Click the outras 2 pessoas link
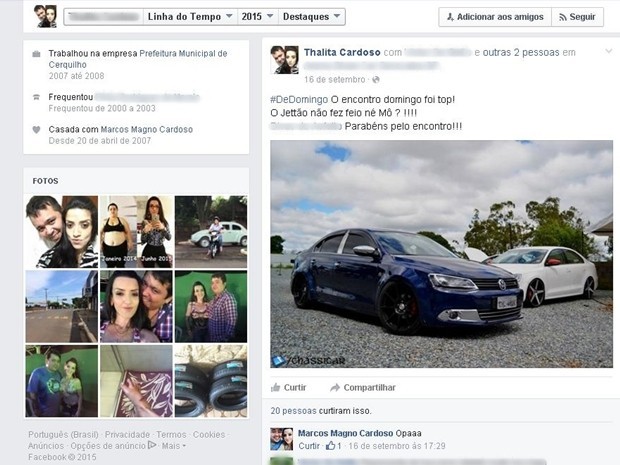This screenshot has width=620, height=465. tap(521, 52)
